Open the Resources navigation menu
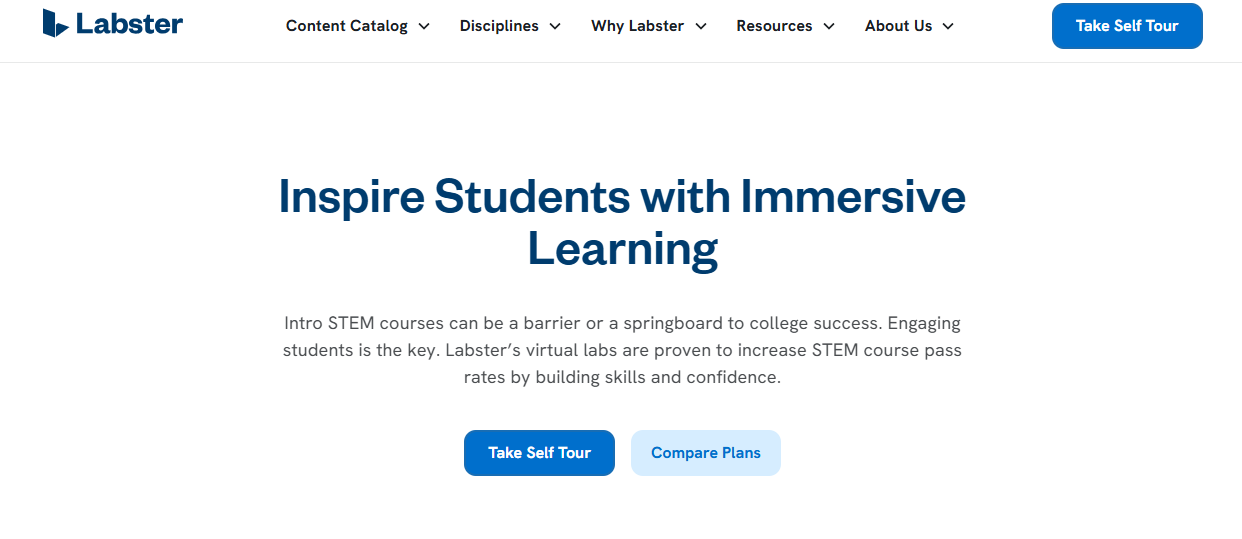Screen dimensions: 1242x539 click(773, 26)
